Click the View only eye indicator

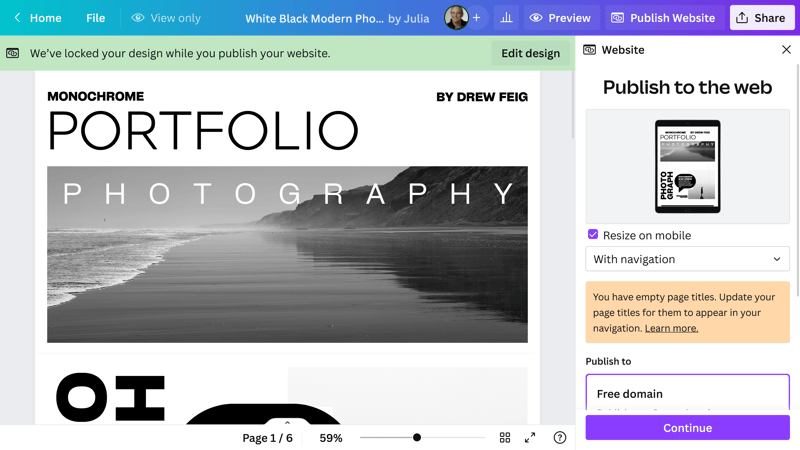point(166,18)
